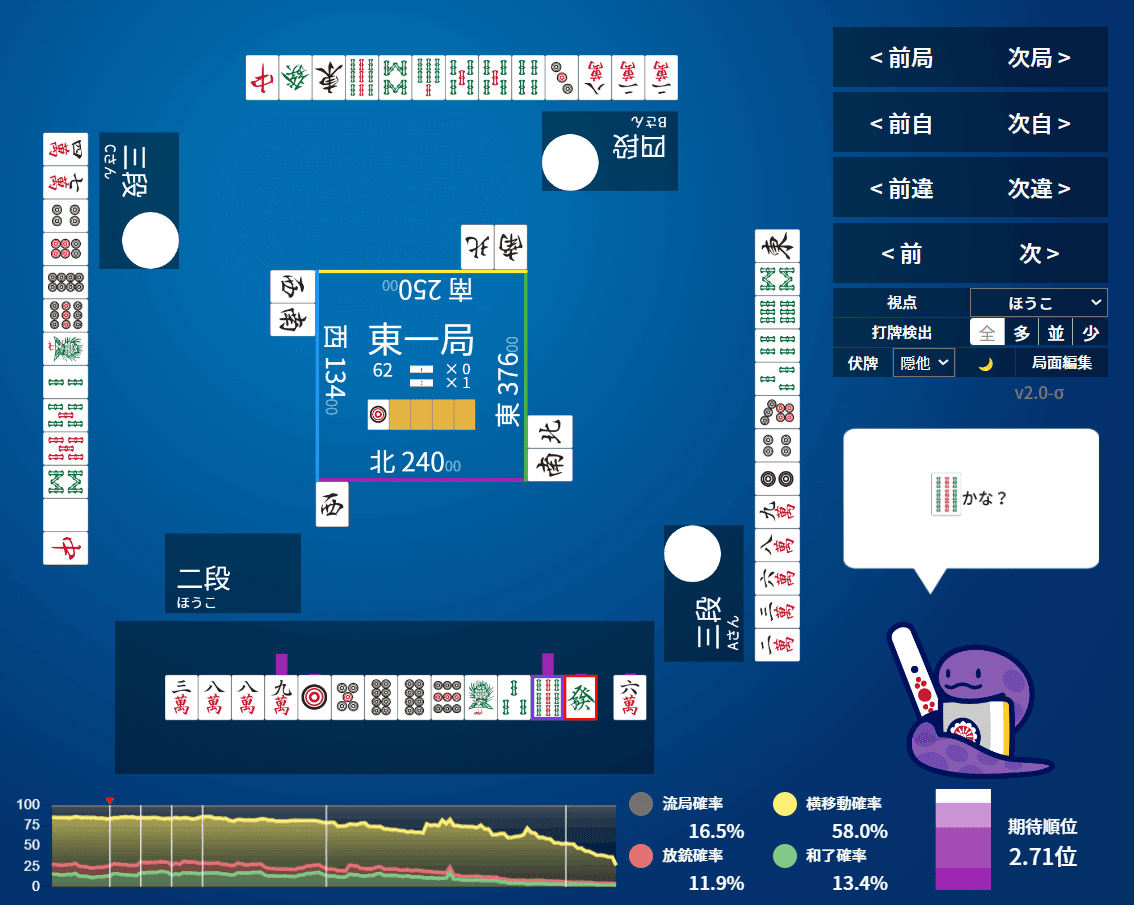Enable the 少 detection setting

click(x=1091, y=332)
